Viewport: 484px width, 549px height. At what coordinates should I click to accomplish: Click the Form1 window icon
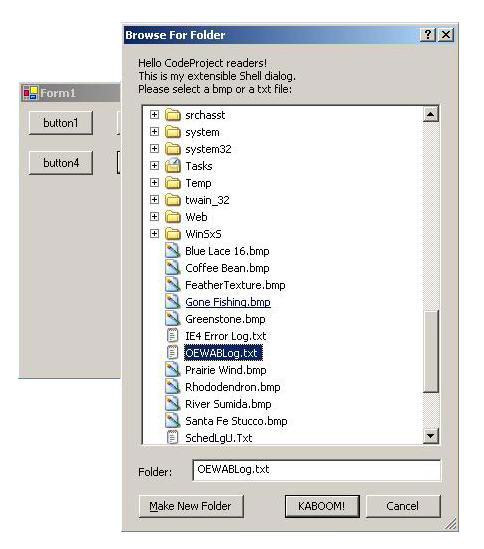[30, 93]
